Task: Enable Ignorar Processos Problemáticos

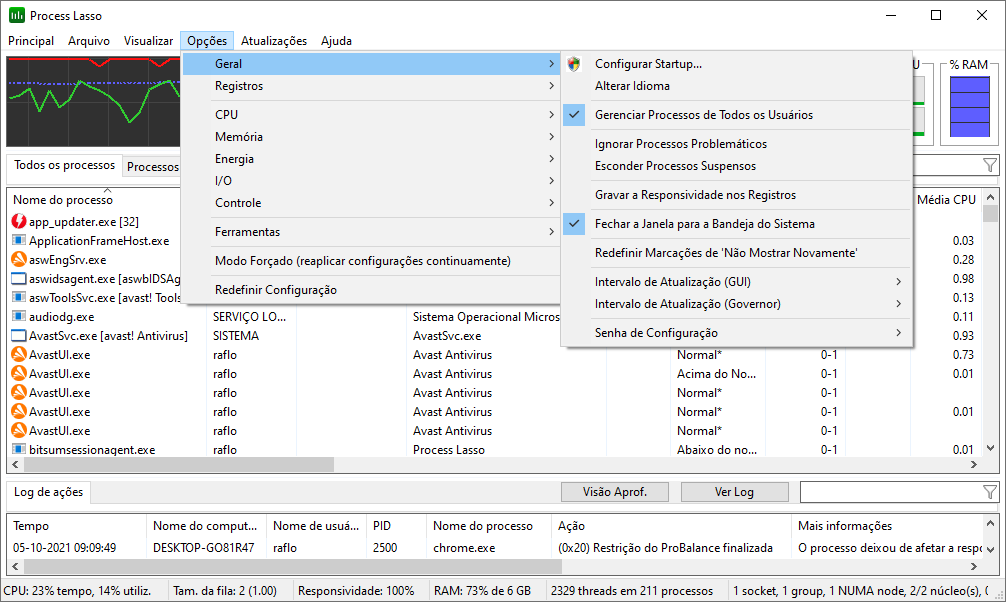Action: 737,144
